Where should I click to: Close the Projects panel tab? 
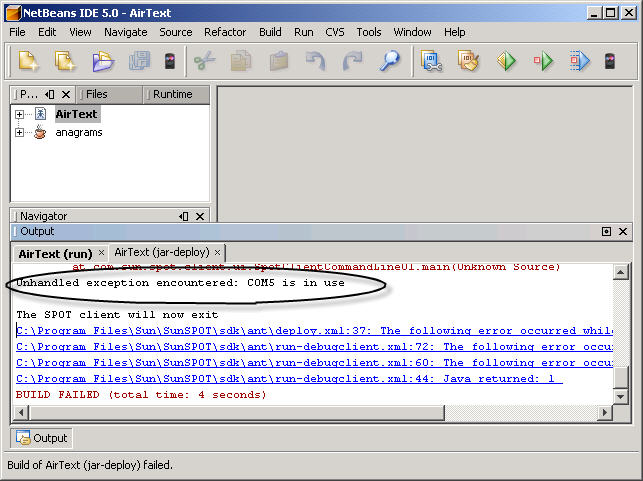pyautogui.click(x=66, y=94)
